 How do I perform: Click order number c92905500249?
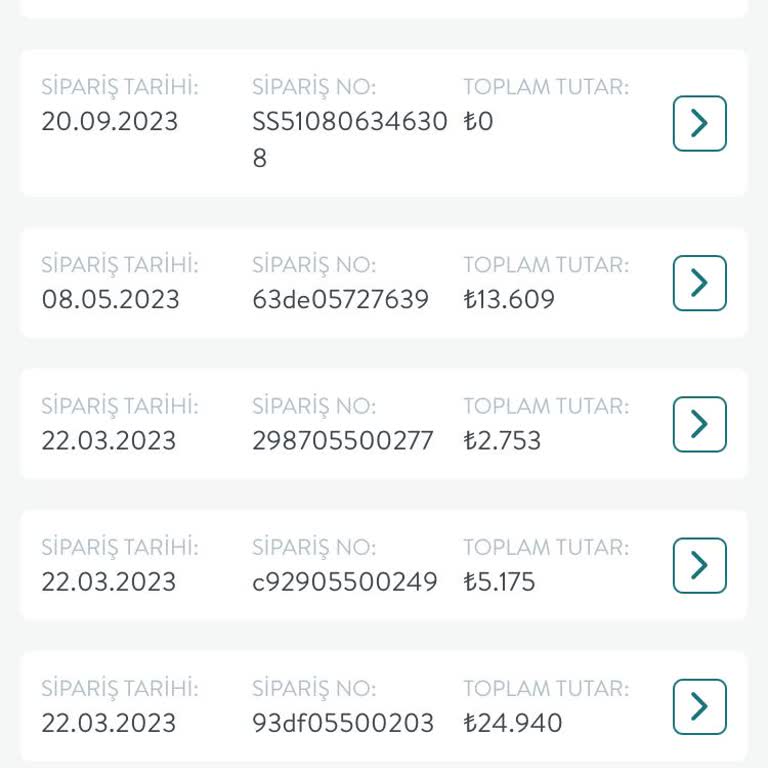click(x=345, y=581)
